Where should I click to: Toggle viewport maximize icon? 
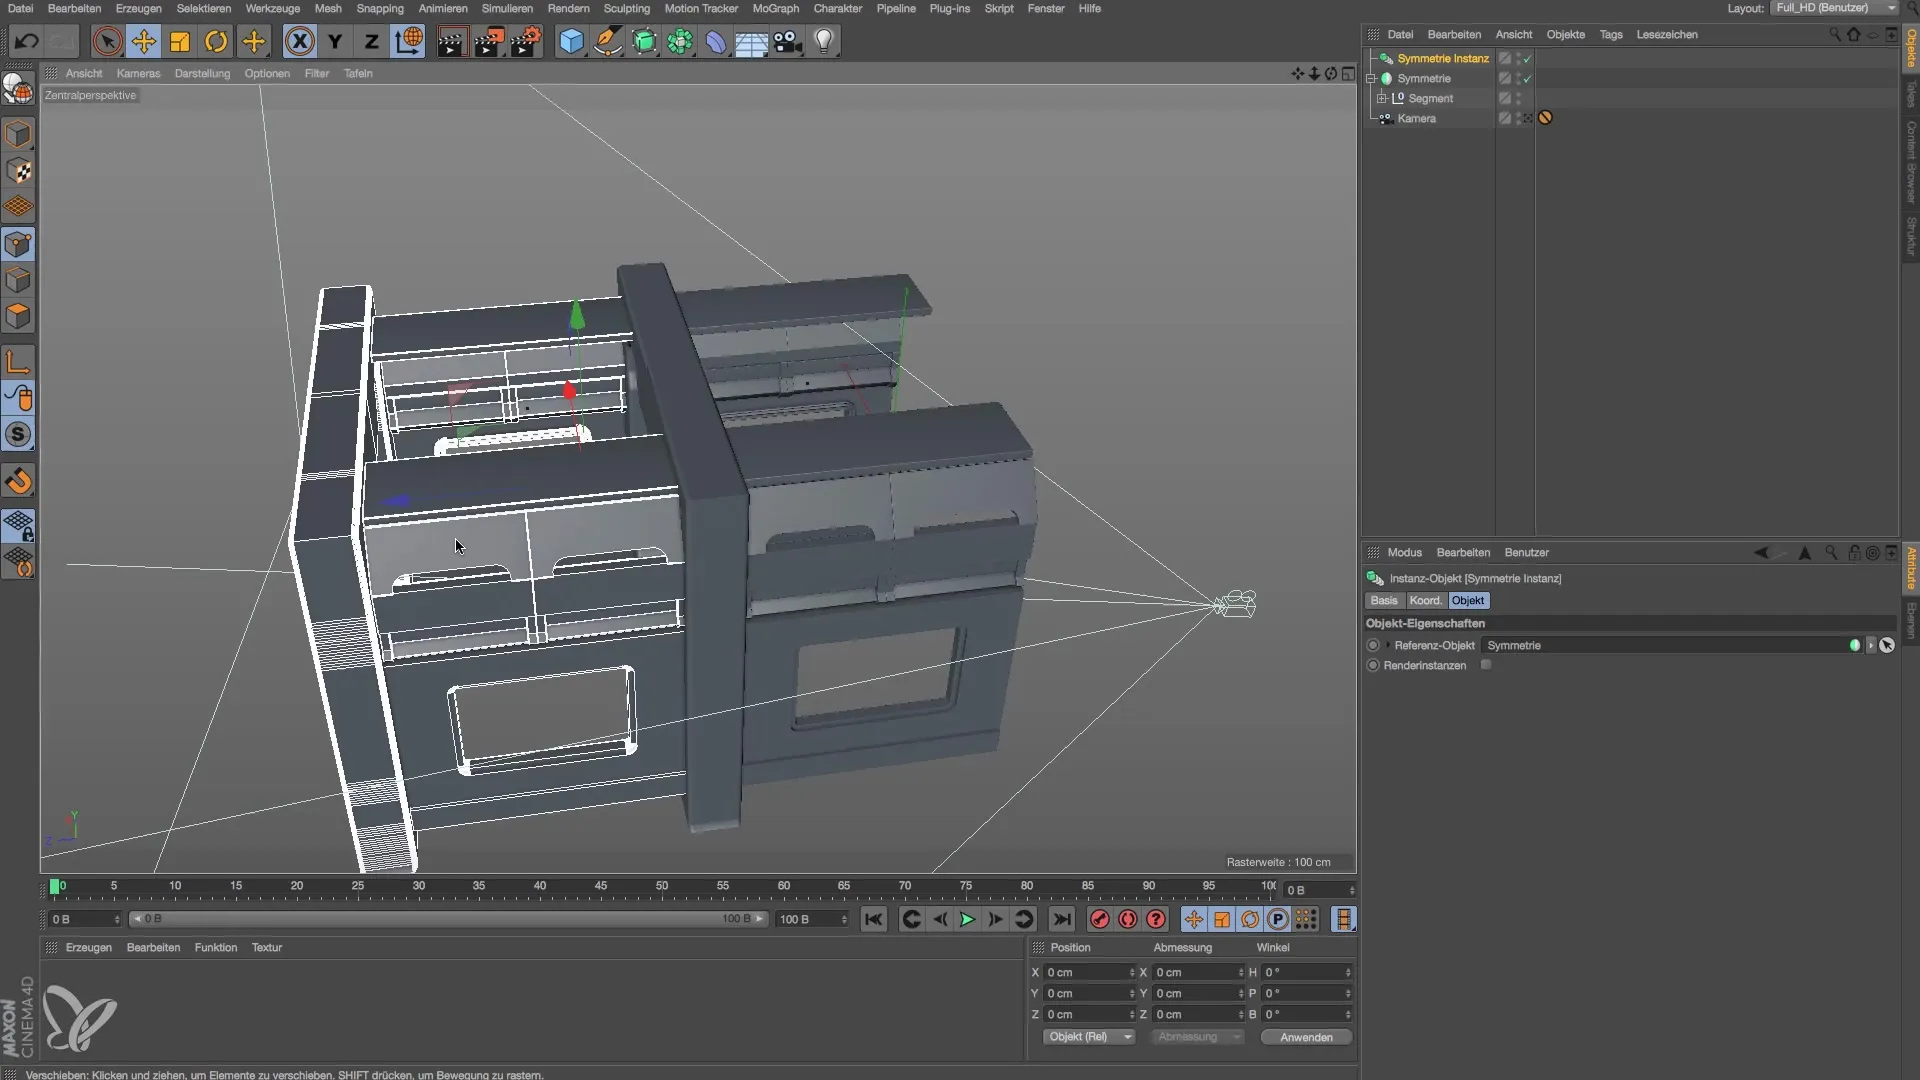point(1348,73)
